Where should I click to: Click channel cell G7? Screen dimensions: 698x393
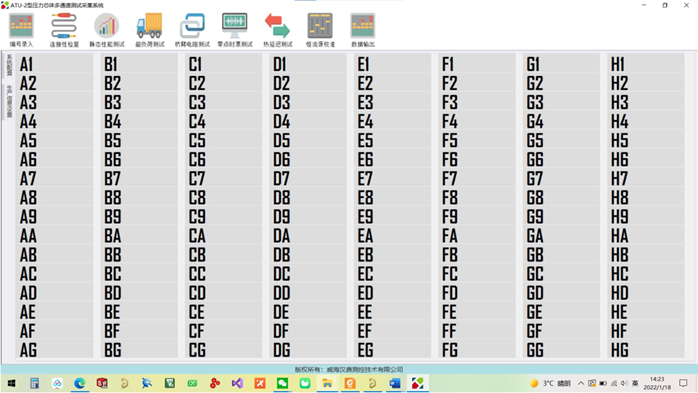[x=561, y=179]
